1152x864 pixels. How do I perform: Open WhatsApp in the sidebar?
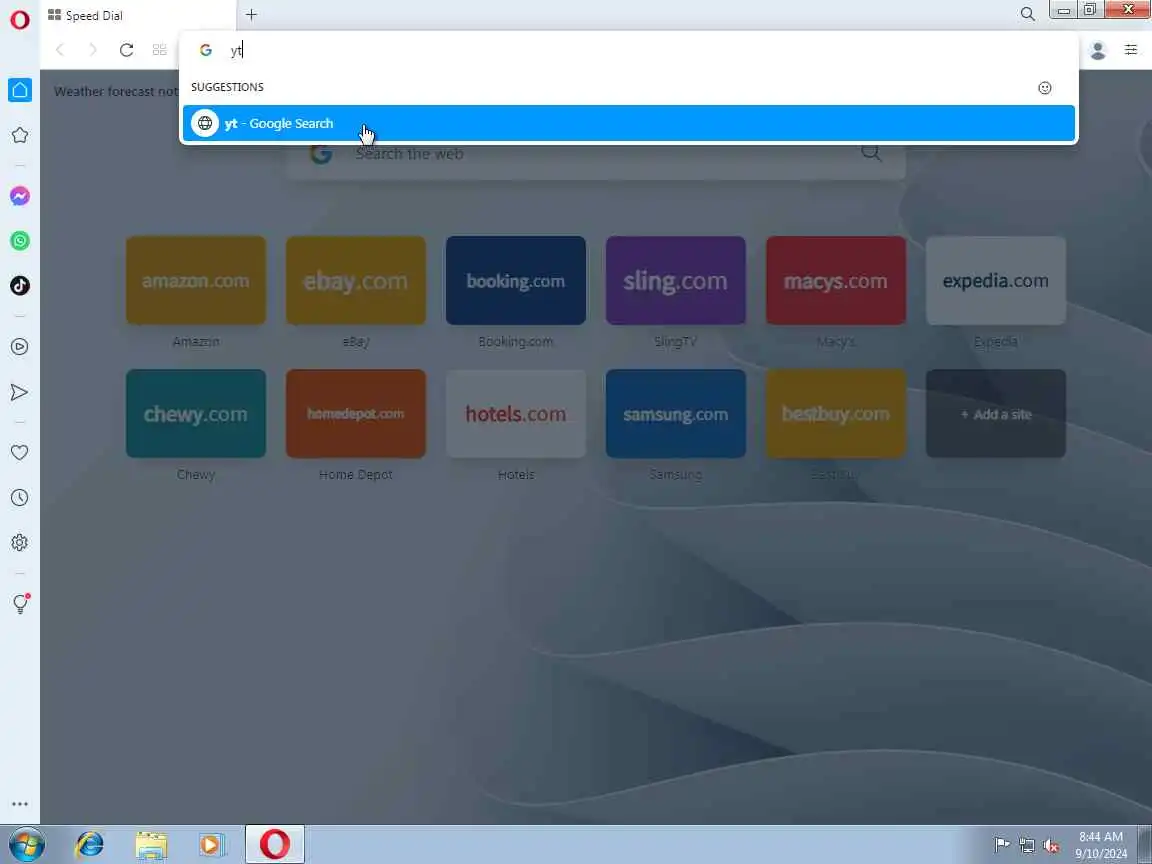pos(20,241)
